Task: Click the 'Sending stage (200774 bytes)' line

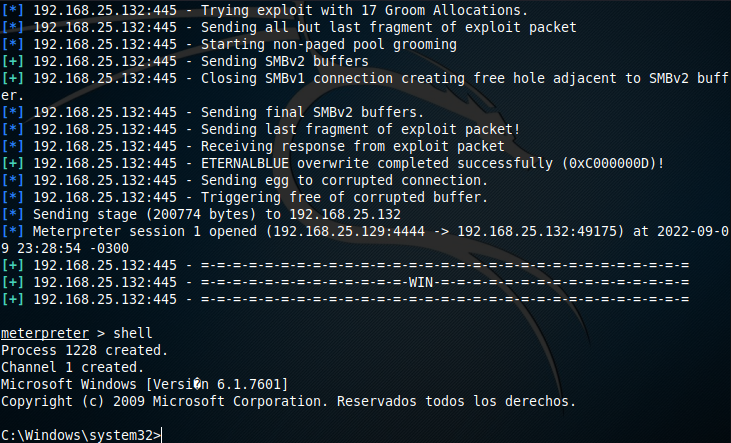Action: (201, 215)
